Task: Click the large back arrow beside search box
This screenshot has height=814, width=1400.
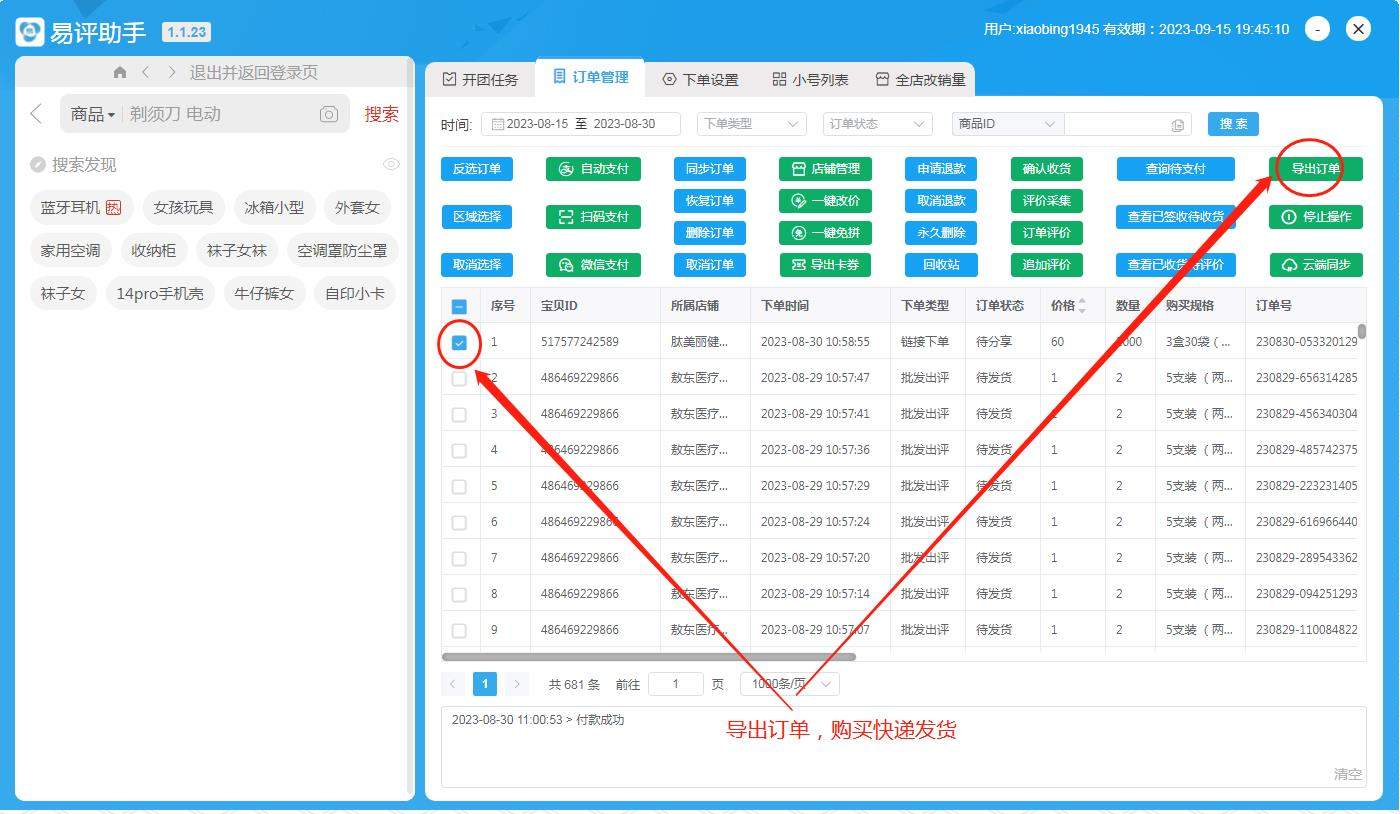Action: 36,114
